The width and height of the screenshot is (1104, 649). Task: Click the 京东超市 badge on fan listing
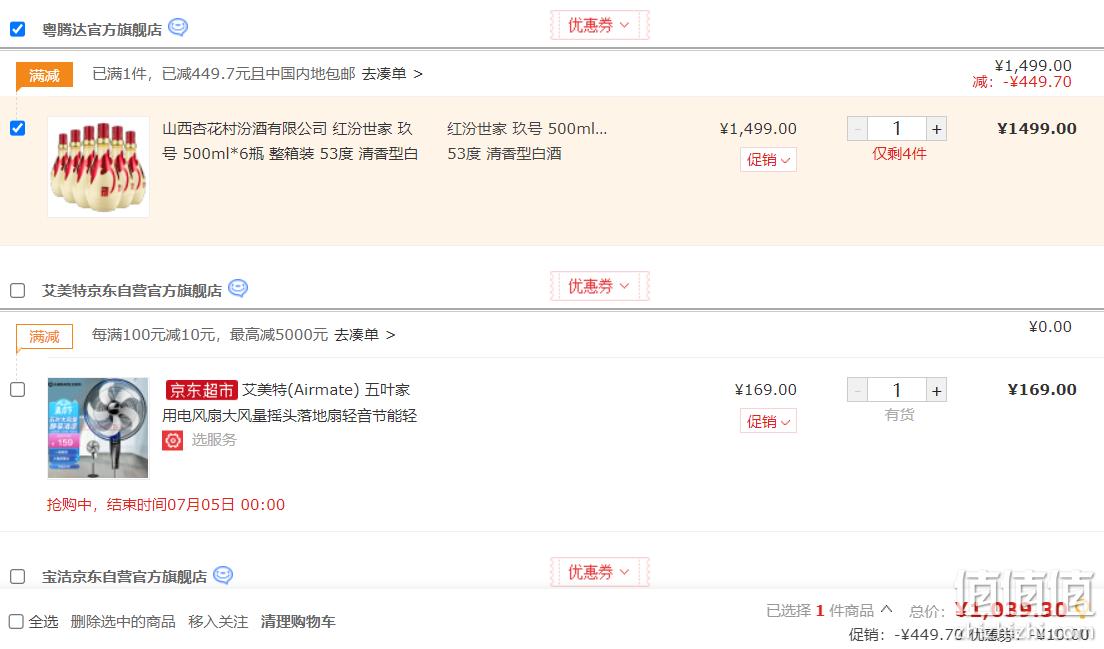(x=201, y=390)
